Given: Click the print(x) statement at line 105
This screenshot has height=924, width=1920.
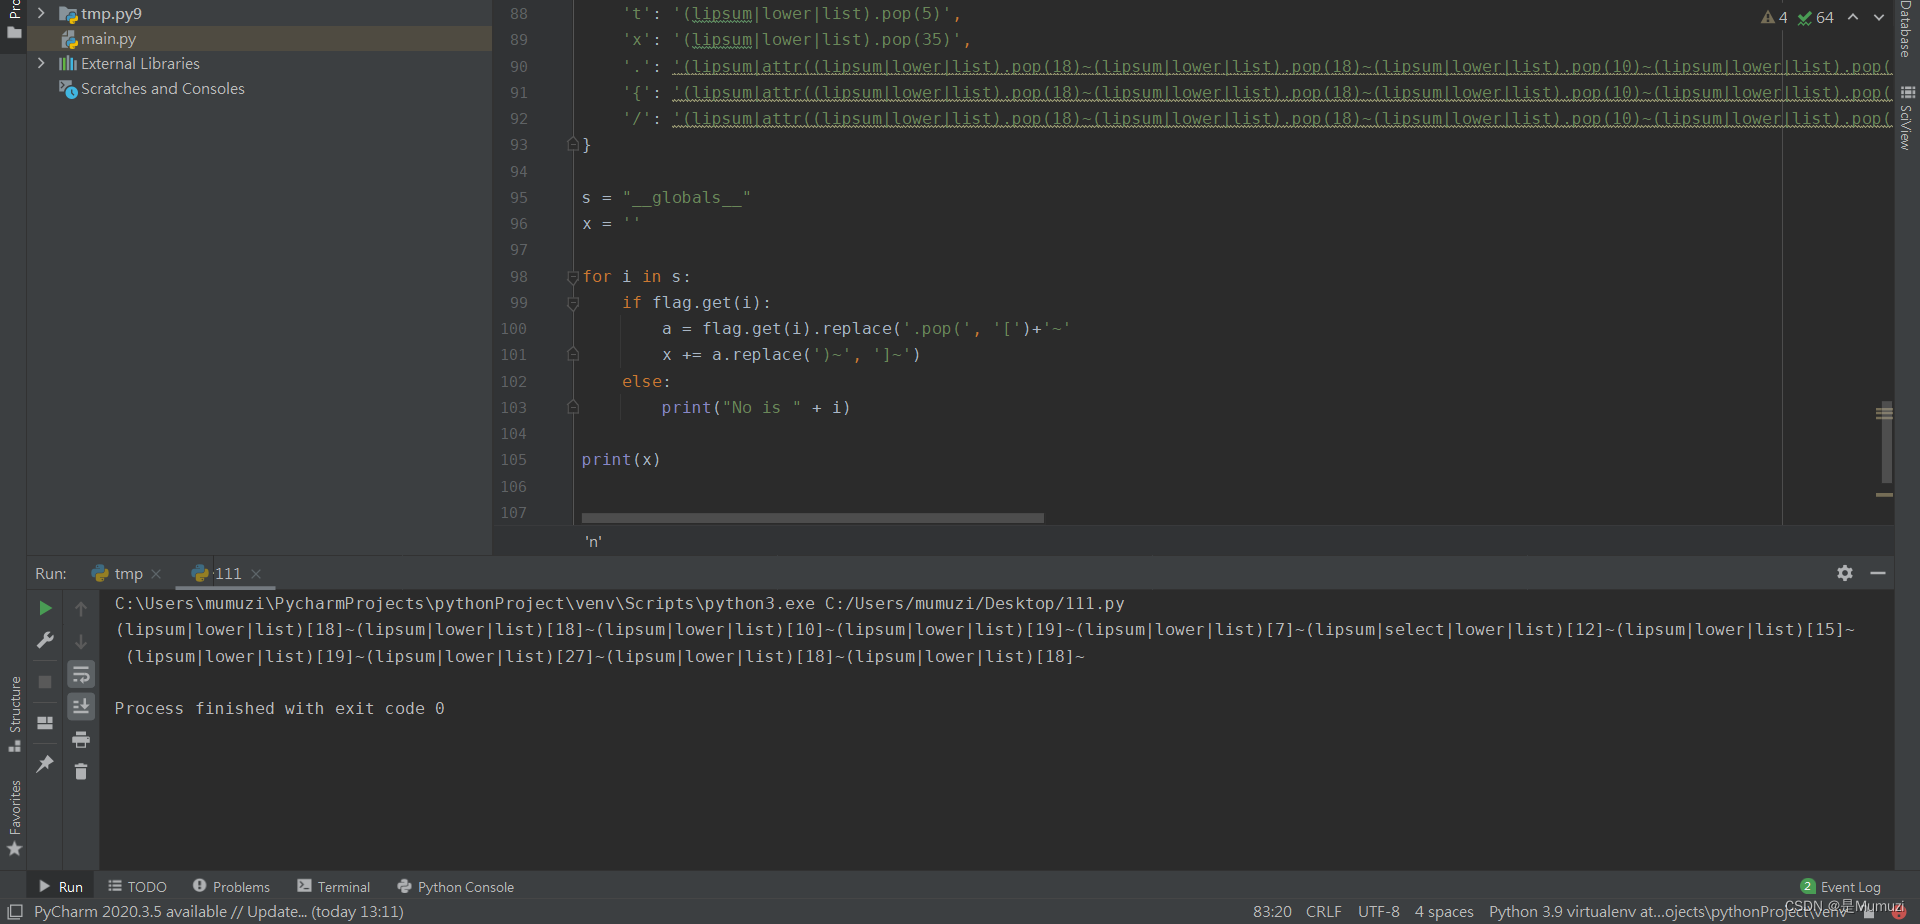Looking at the screenshot, I should pyautogui.click(x=621, y=460).
